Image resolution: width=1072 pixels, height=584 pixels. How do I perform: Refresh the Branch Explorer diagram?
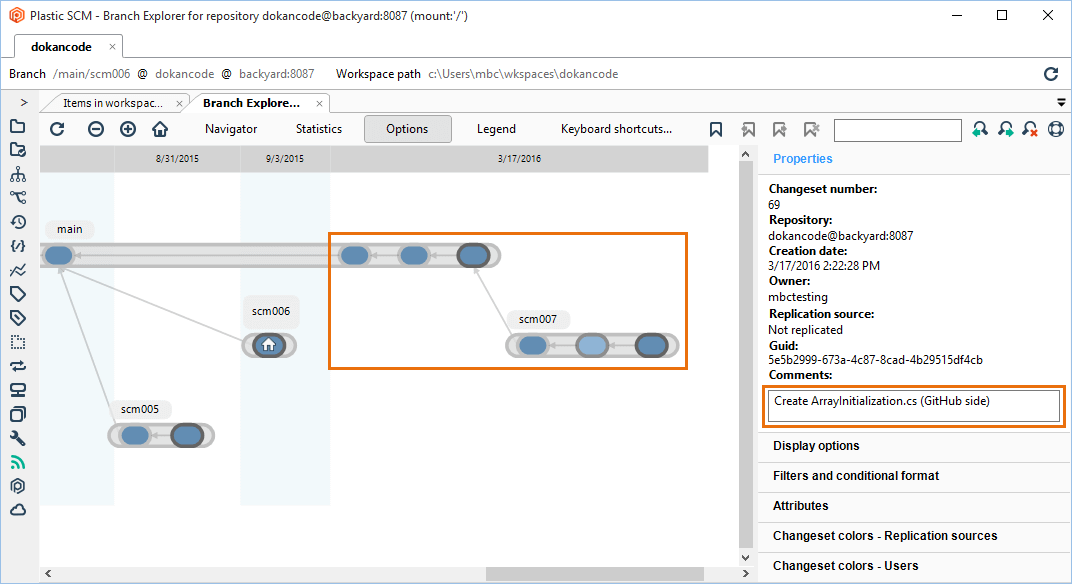click(57, 129)
